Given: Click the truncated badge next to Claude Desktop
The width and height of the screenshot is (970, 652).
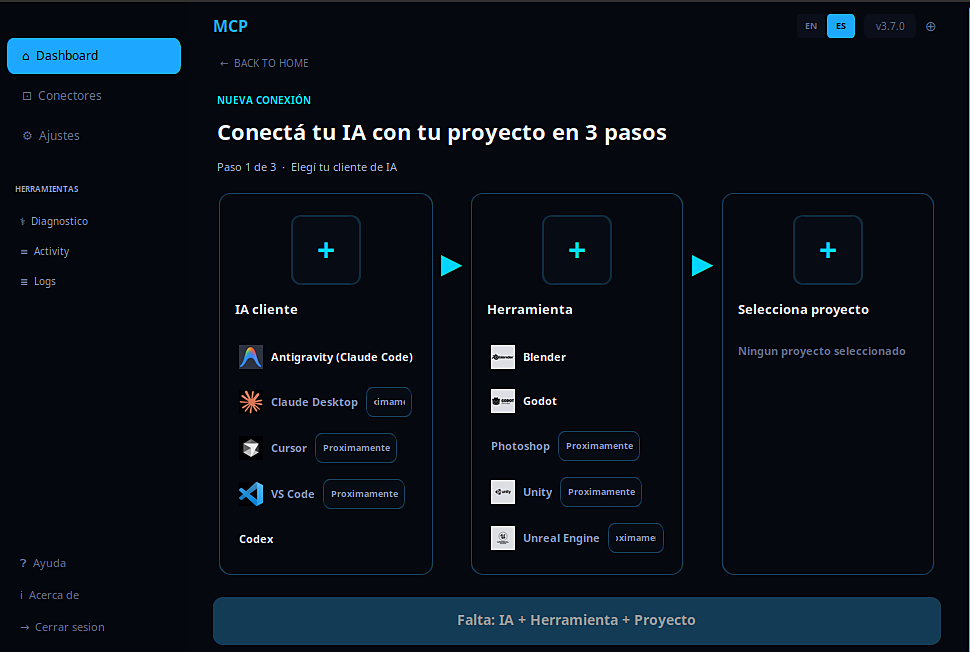Looking at the screenshot, I should coord(389,402).
